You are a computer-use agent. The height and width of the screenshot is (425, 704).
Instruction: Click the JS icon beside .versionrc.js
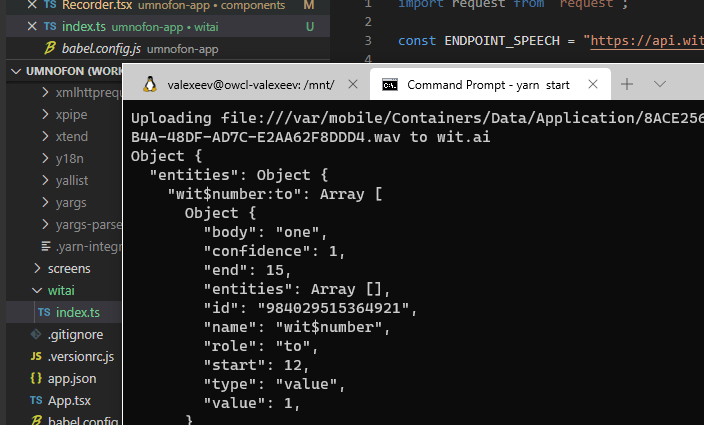coord(36,356)
